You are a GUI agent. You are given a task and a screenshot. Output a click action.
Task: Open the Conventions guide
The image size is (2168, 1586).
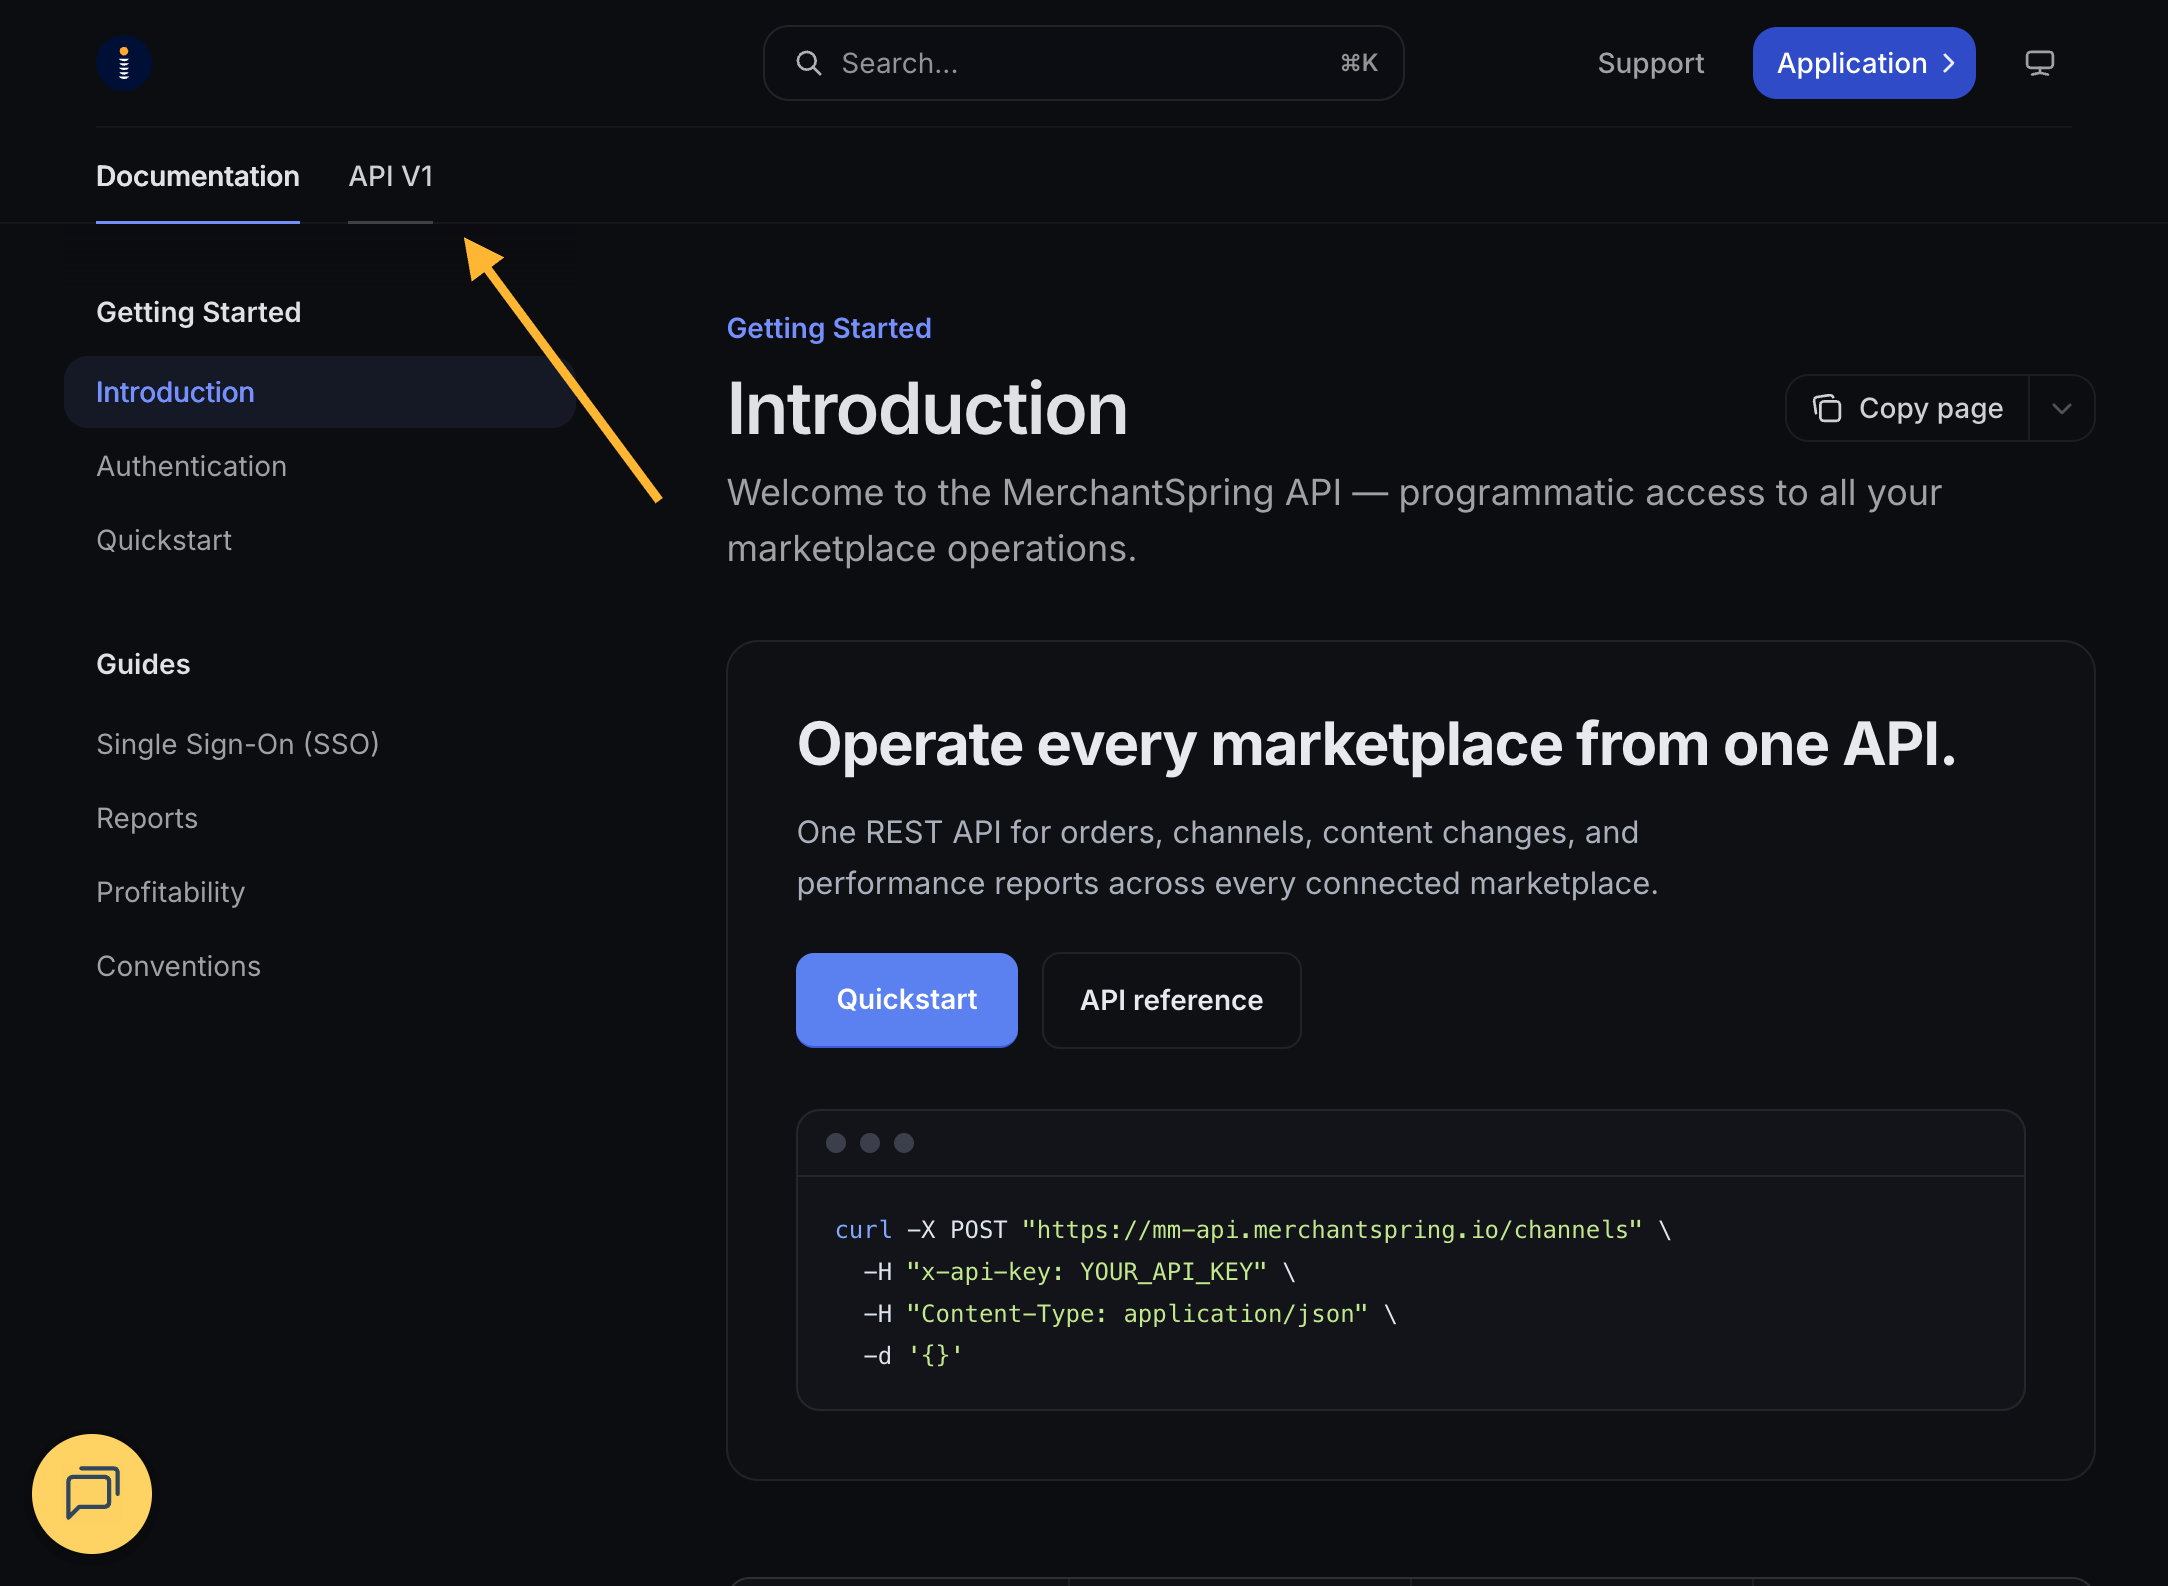(178, 966)
